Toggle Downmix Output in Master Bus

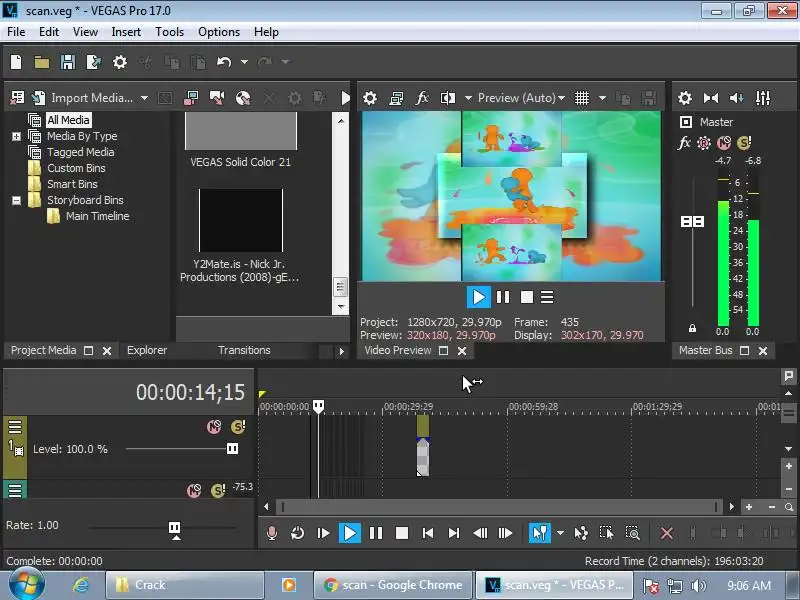(x=711, y=98)
